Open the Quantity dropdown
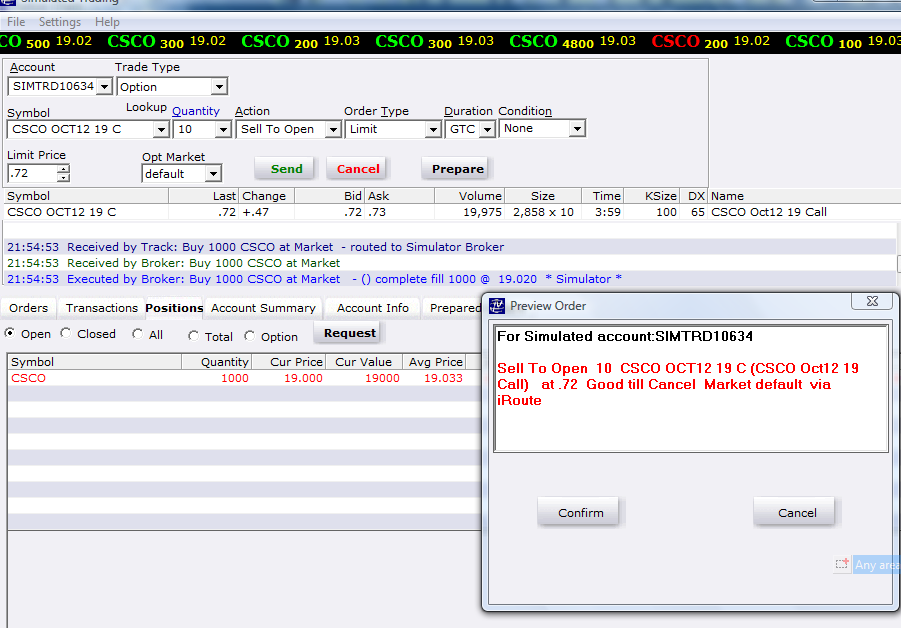The width and height of the screenshot is (901, 628). pos(224,130)
